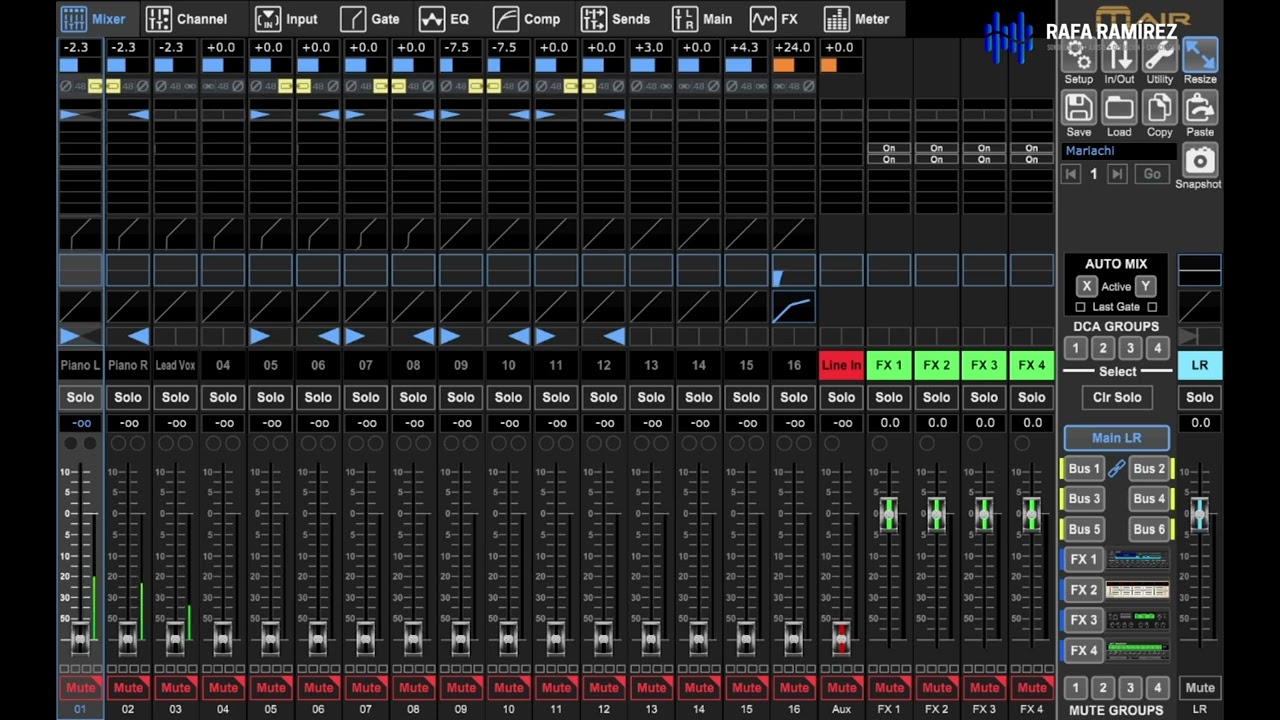Select Bus 4 send layer

tap(1150, 498)
